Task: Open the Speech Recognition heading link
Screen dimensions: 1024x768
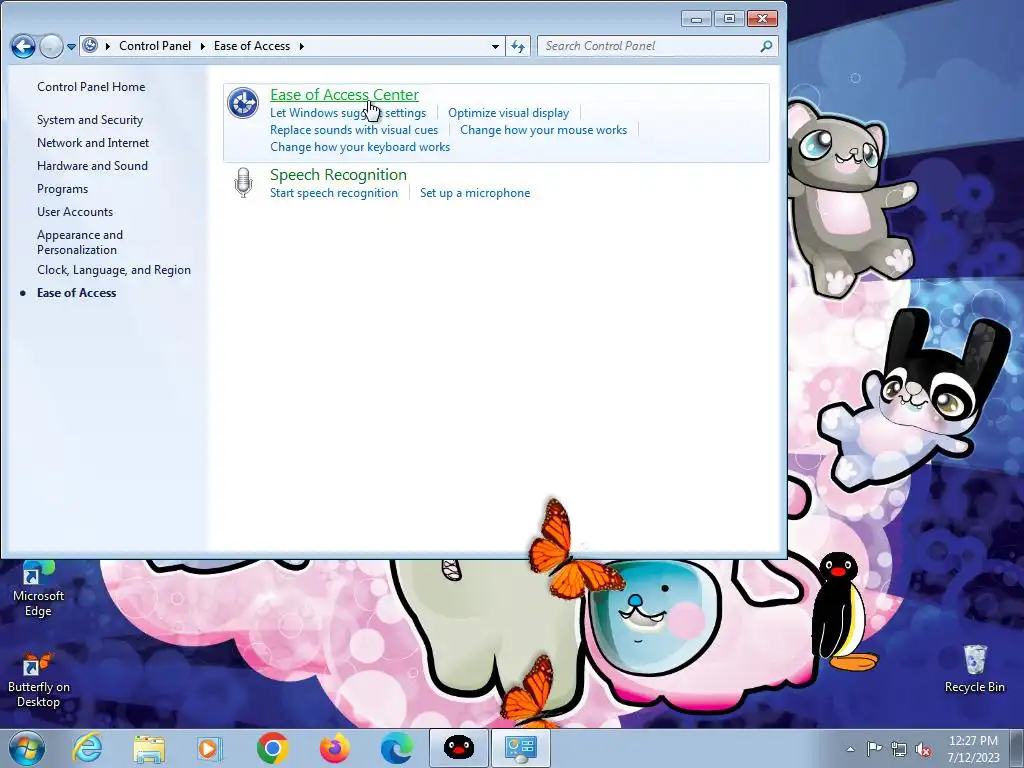Action: [x=338, y=174]
